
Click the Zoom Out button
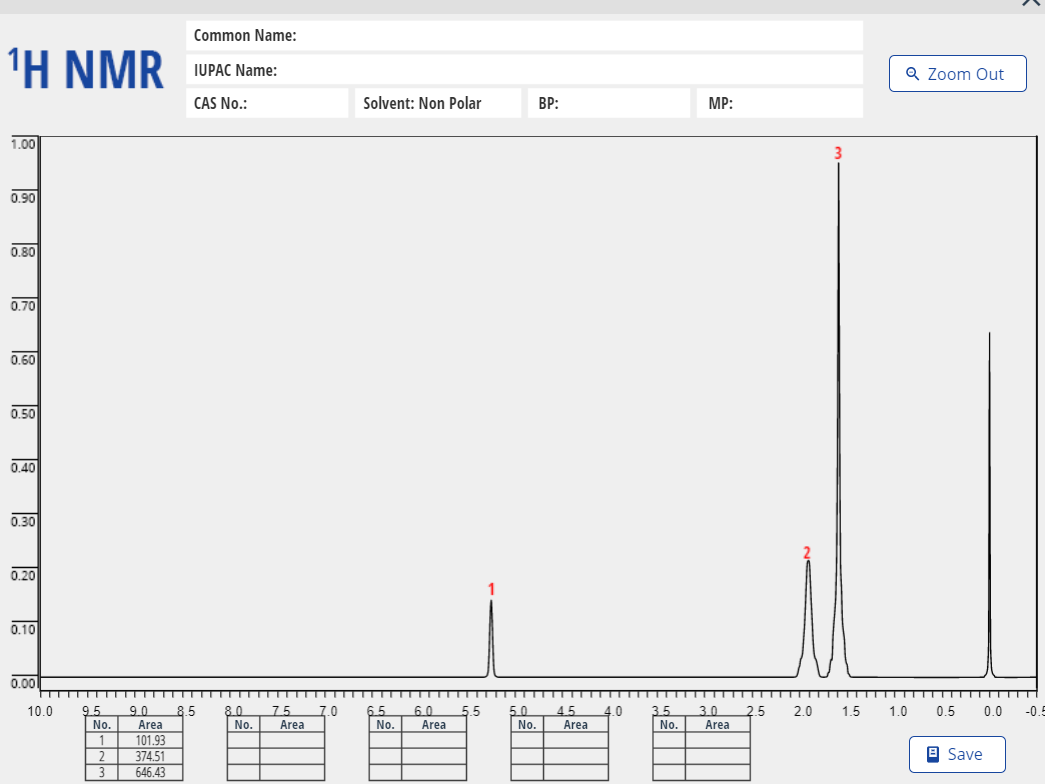click(x=957, y=73)
